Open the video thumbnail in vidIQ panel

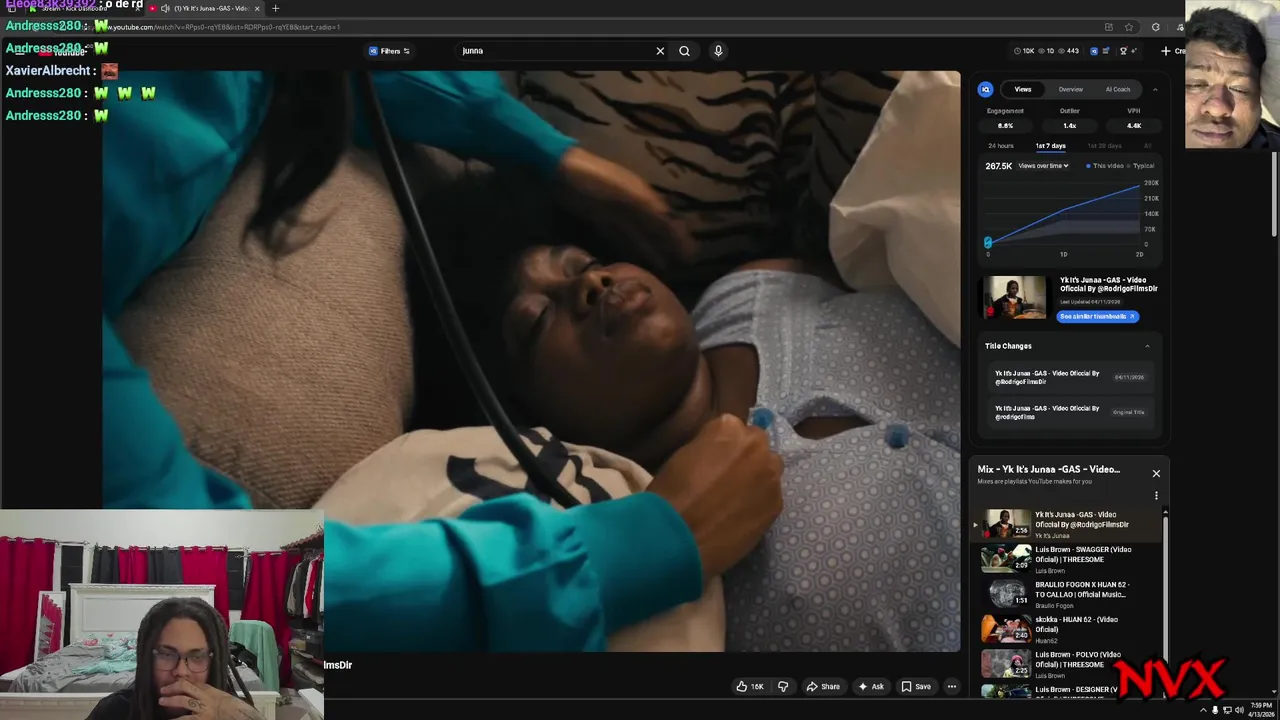point(1014,298)
